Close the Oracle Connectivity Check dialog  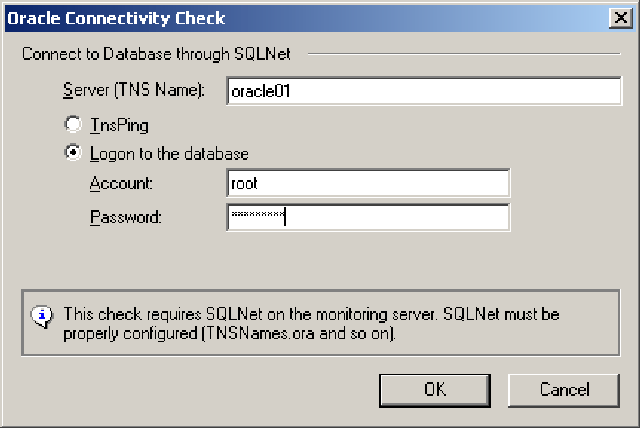[x=621, y=18]
